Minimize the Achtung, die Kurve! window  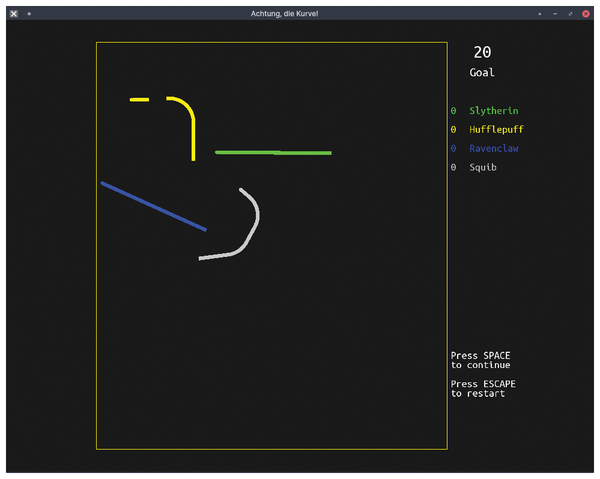(555, 14)
